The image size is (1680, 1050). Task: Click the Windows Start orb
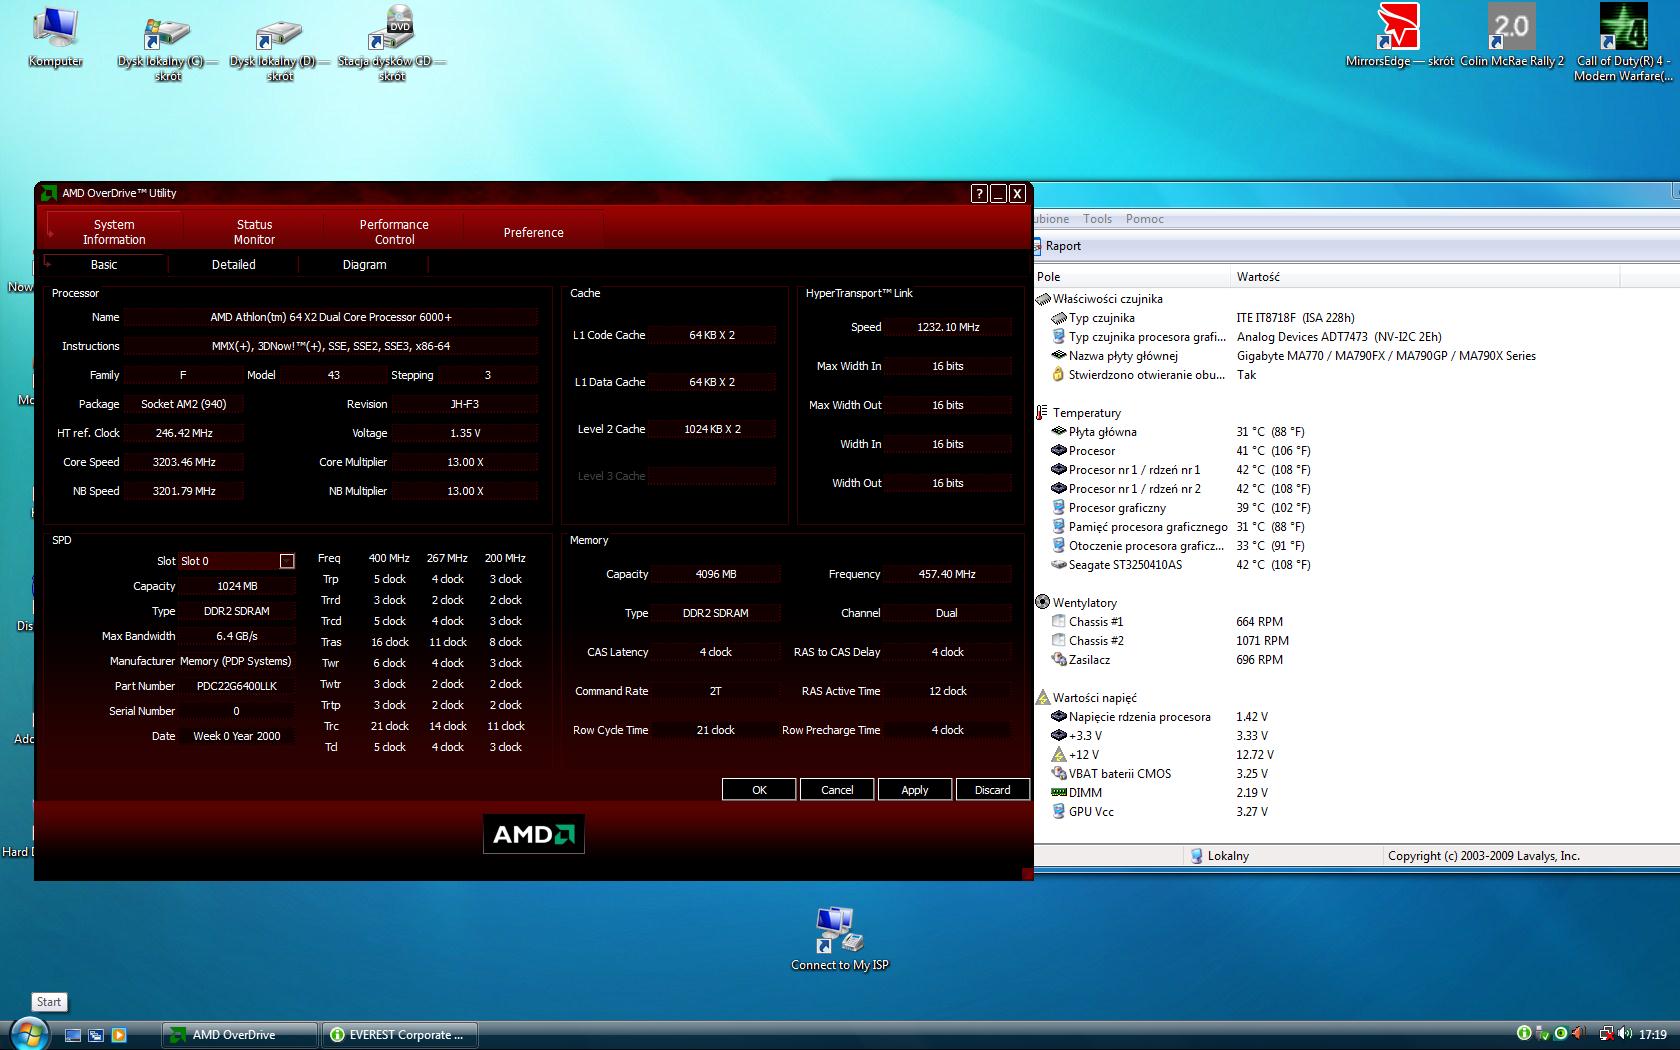click(28, 1034)
